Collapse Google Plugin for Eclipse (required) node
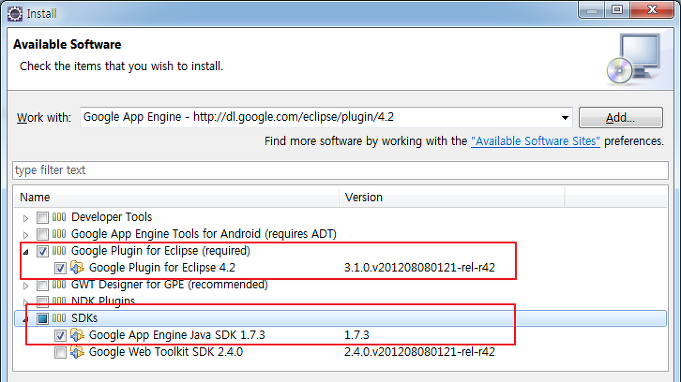The height and width of the screenshot is (382, 681). 26,252
